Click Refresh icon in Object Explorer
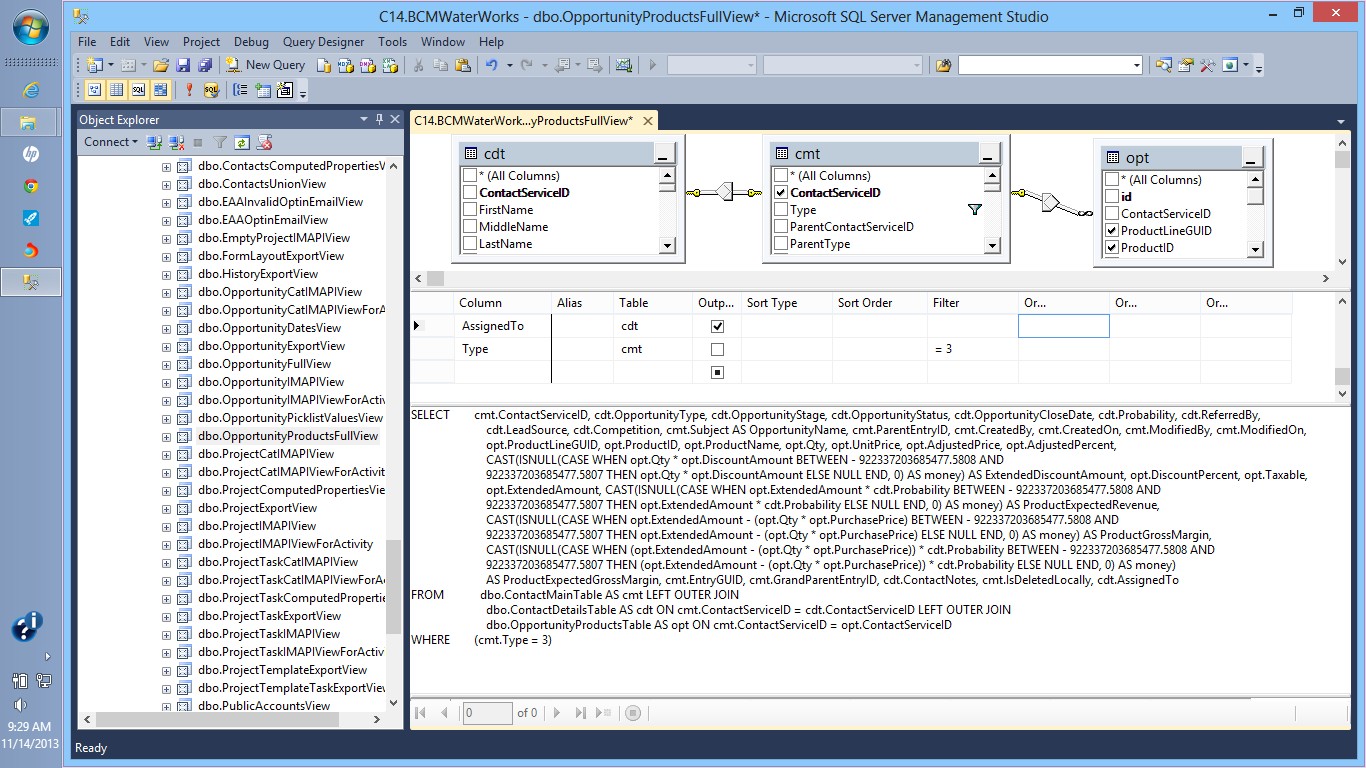1366x768 pixels. pos(242,142)
